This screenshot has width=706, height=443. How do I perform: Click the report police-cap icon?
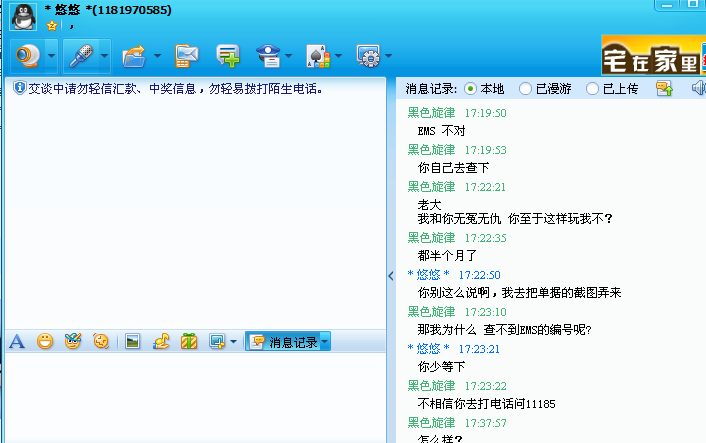[x=268, y=56]
